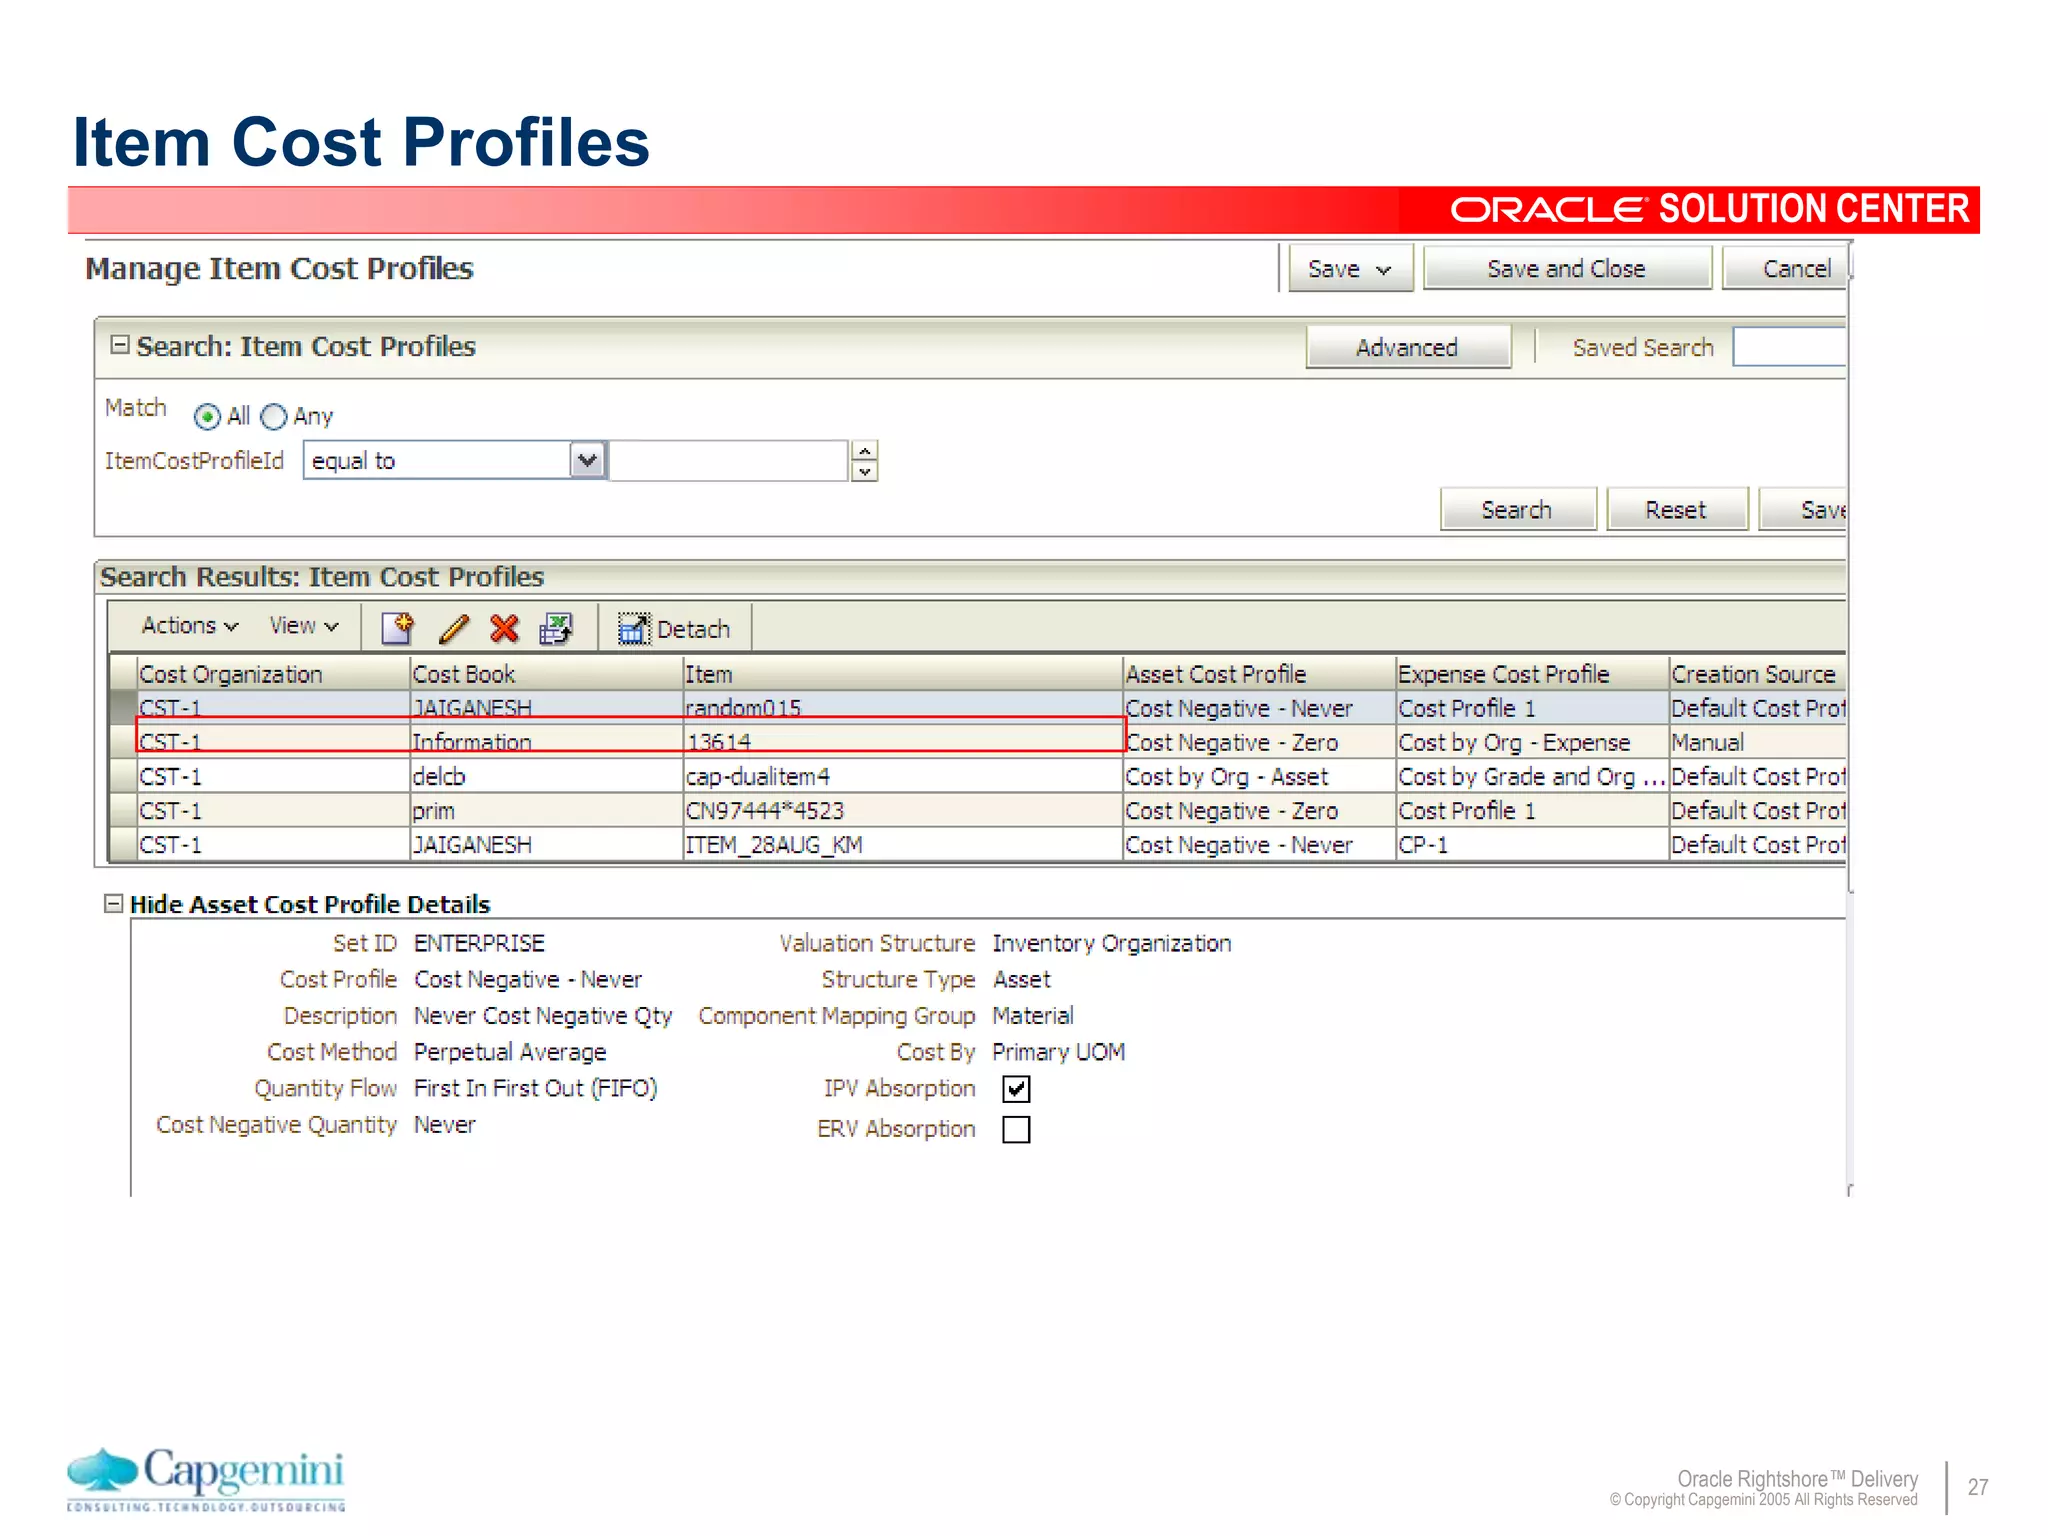This screenshot has width=2048, height=1536.
Task: Select the row with item 13614
Action: click(x=977, y=742)
